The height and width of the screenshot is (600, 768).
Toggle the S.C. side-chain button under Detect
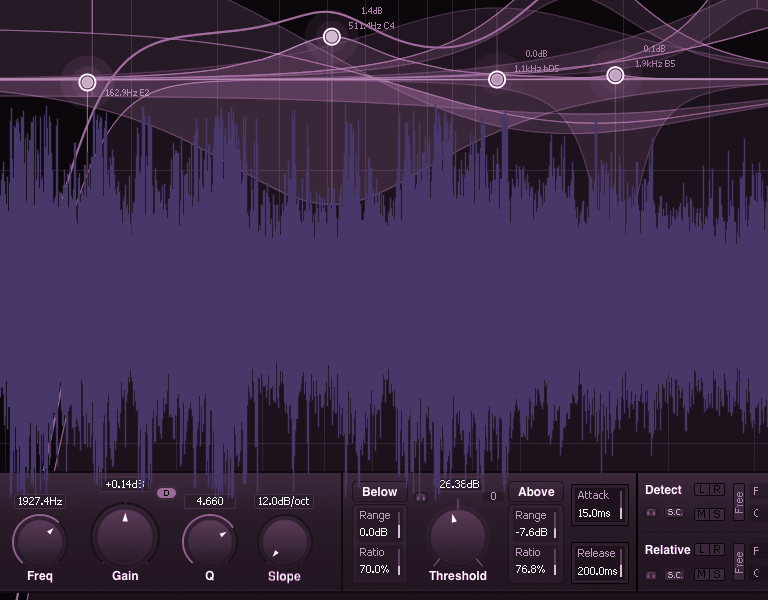click(674, 512)
